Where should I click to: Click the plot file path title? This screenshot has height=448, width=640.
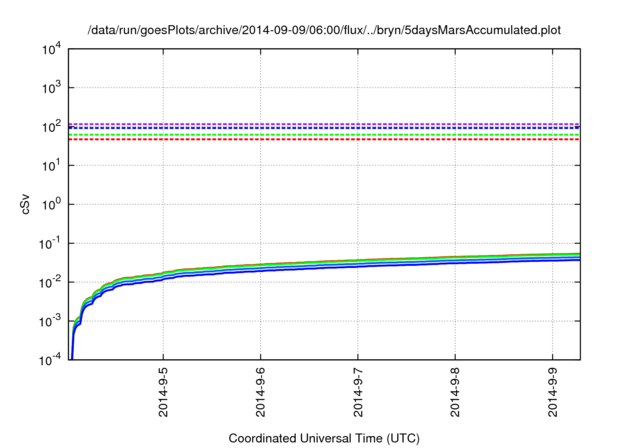(x=324, y=30)
